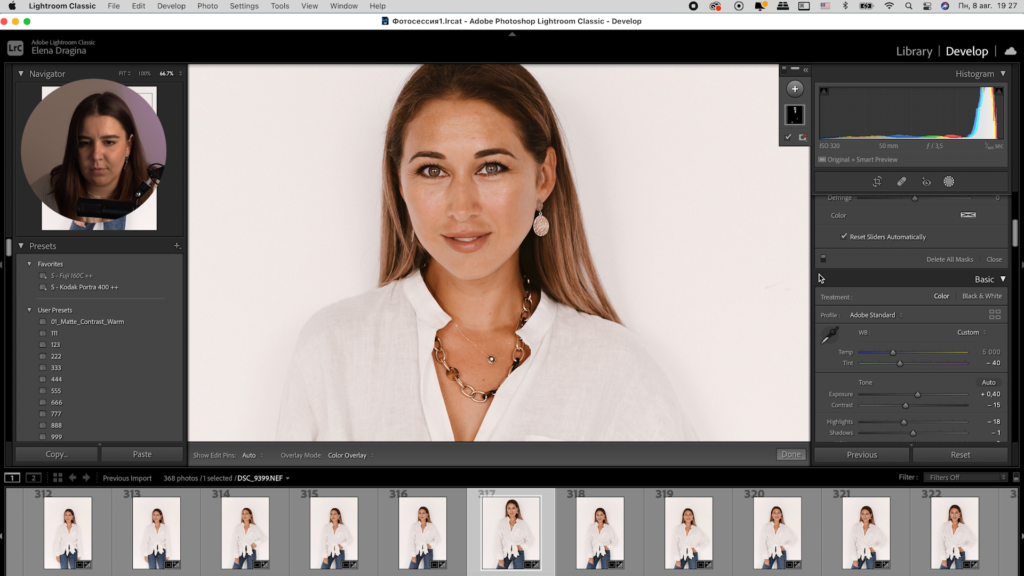Switch treatment to Black & White
Image resolution: width=1024 pixels, height=576 pixels.
click(981, 296)
